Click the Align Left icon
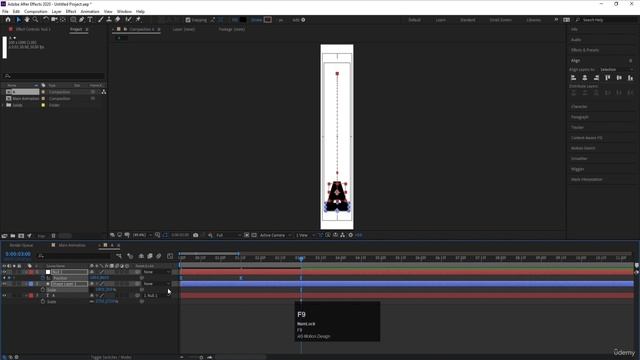The width and height of the screenshot is (640, 360). (573, 78)
